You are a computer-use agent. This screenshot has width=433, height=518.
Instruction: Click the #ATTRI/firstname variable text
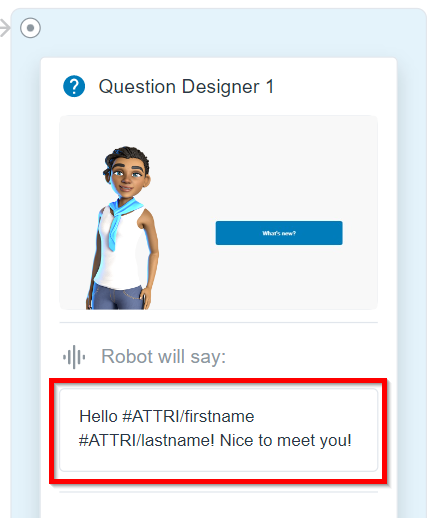pos(188,416)
